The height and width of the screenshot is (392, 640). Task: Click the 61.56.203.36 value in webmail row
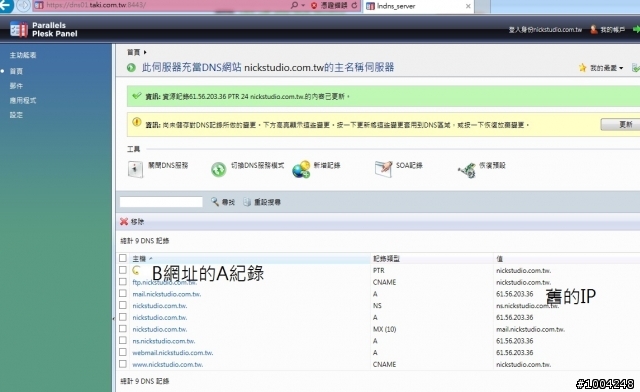tap(515, 352)
